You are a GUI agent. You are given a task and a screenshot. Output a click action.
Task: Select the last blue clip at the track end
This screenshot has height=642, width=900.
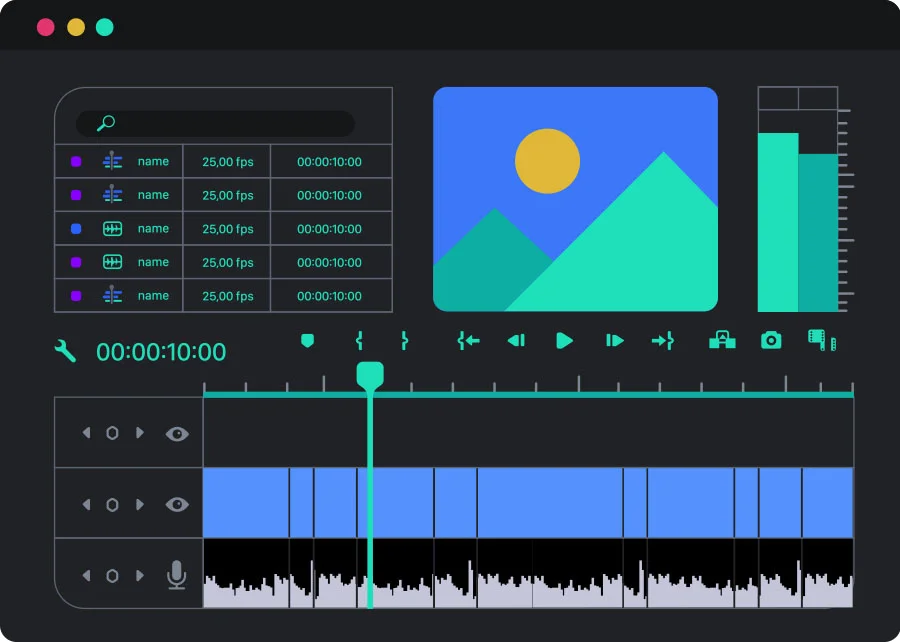(828, 503)
